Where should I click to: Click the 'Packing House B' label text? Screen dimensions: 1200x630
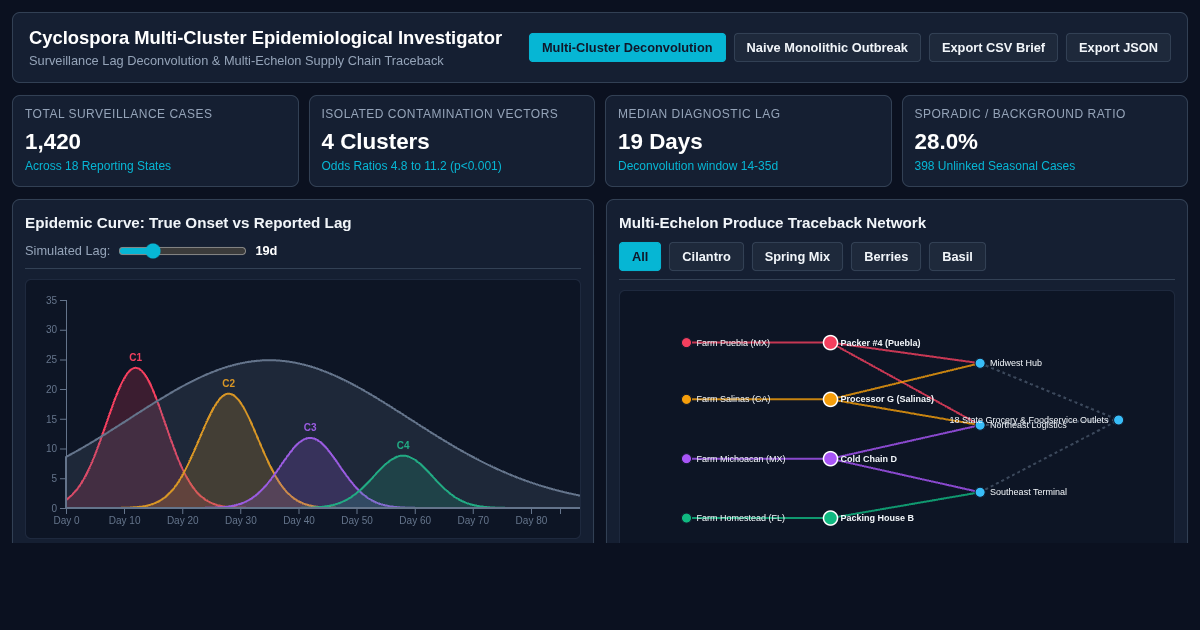(x=877, y=518)
